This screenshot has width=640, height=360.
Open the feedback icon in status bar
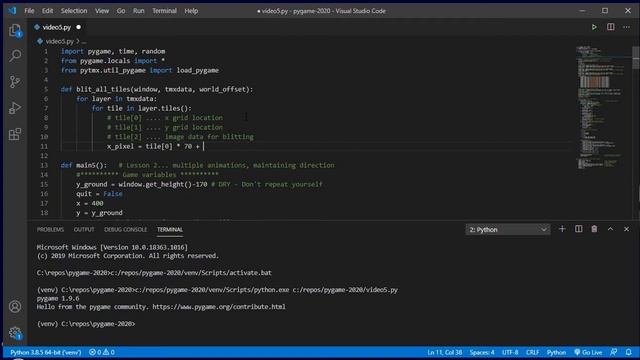613,352
